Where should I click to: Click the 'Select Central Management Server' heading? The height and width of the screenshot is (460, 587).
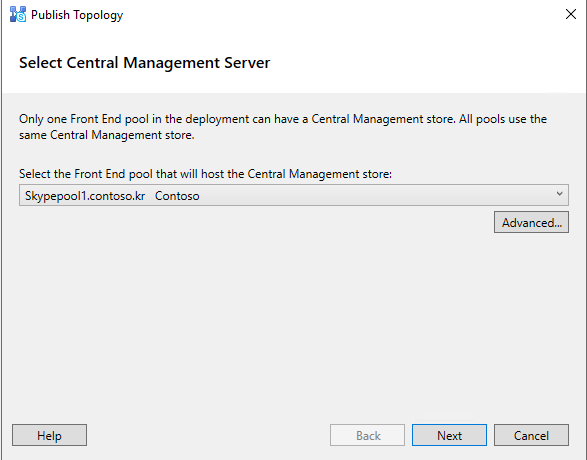pos(145,63)
